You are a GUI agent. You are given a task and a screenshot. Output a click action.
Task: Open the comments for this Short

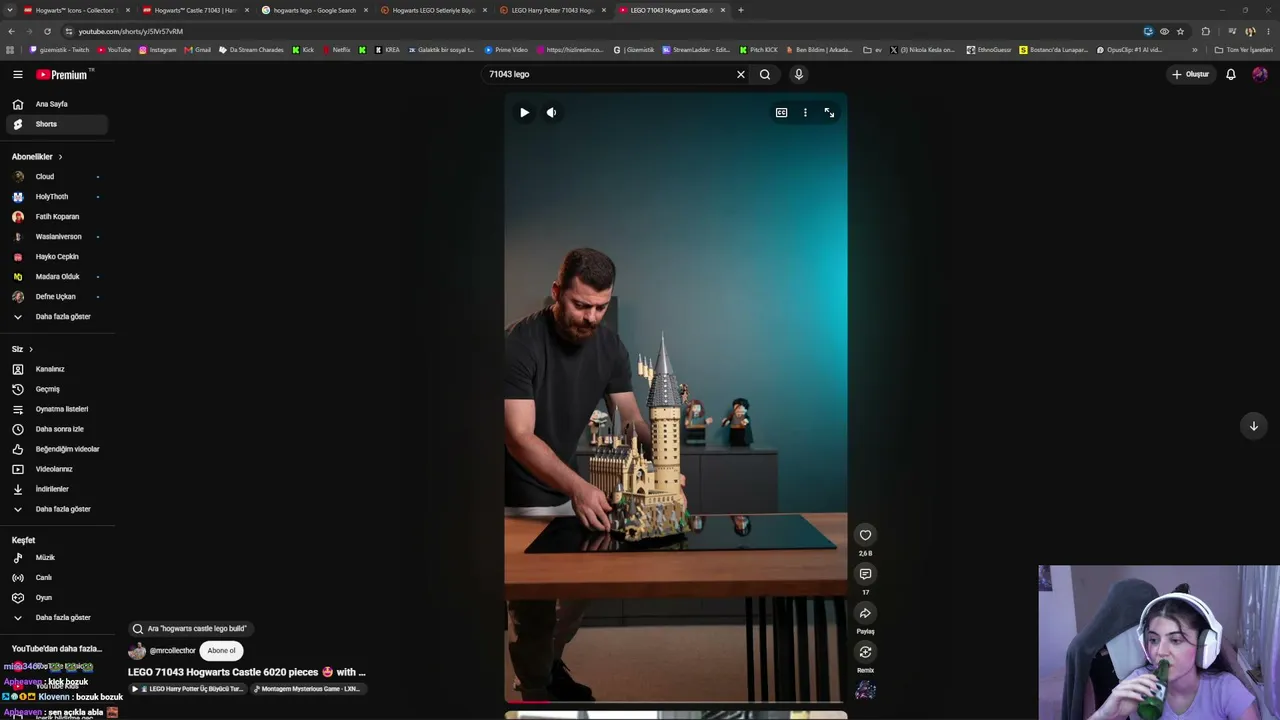pos(865,574)
